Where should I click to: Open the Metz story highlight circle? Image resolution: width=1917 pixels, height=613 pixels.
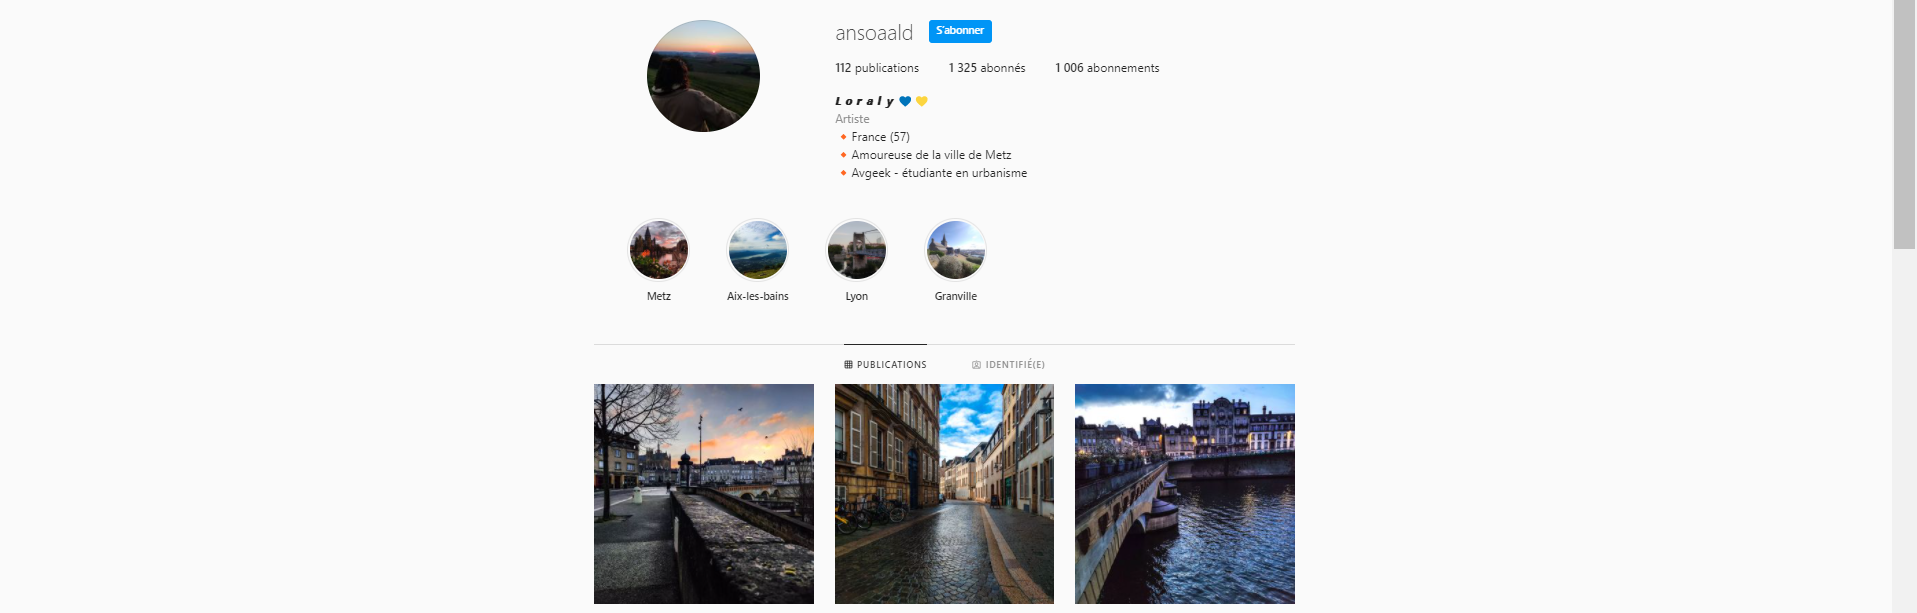click(659, 250)
